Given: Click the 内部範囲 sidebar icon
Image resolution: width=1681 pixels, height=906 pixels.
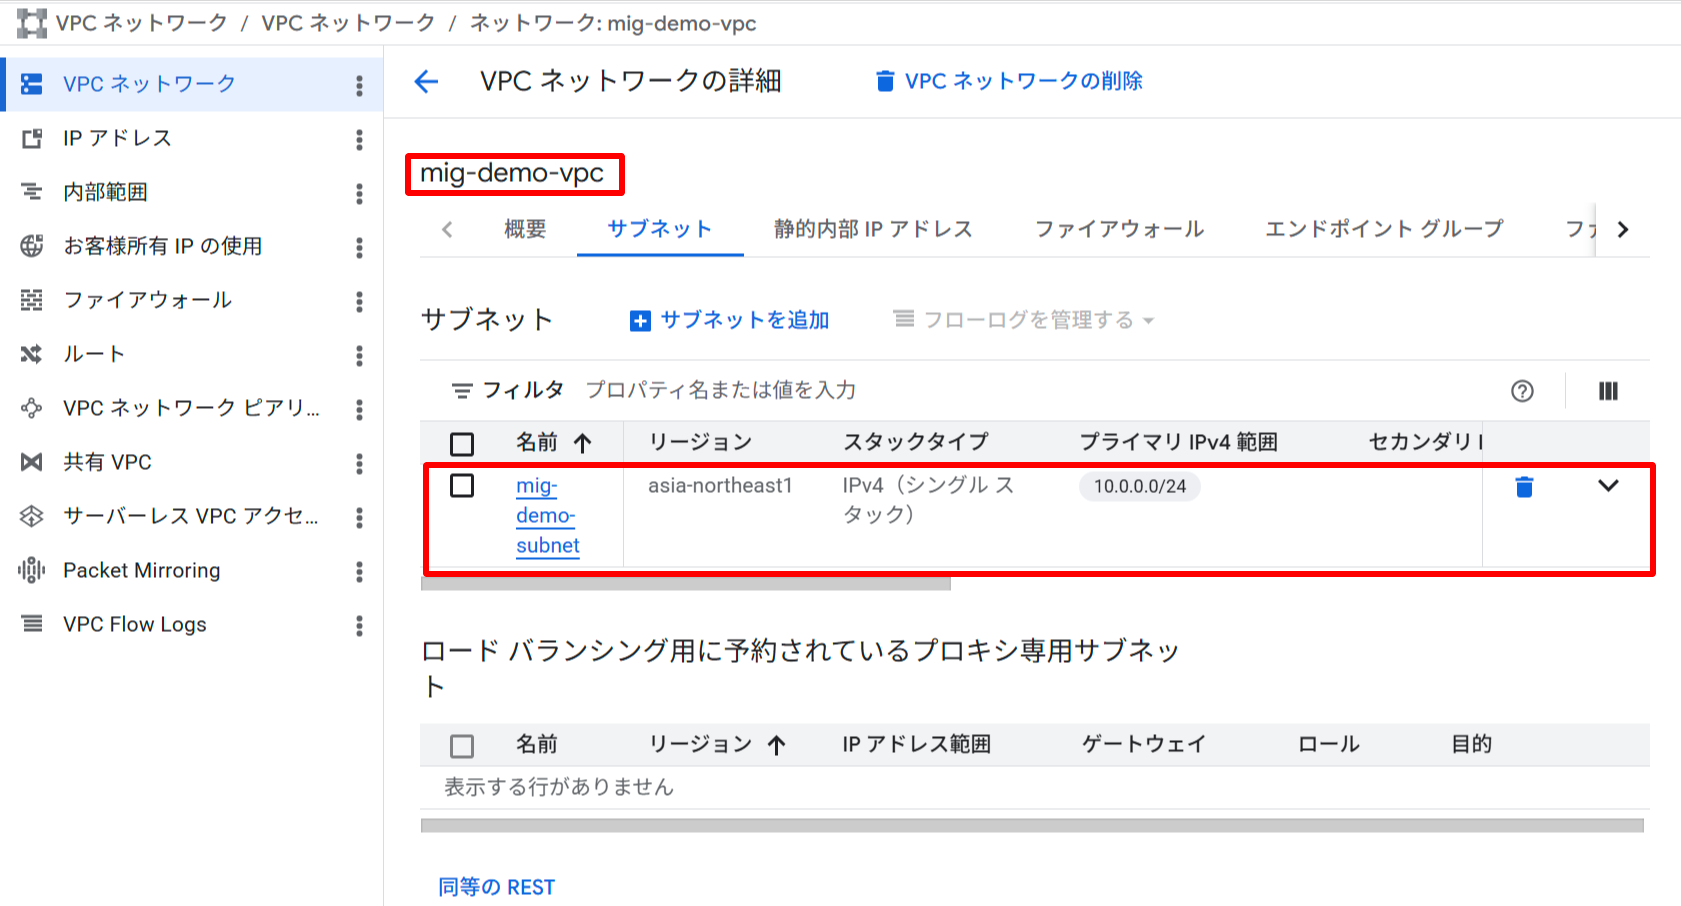Looking at the screenshot, I should [32, 192].
